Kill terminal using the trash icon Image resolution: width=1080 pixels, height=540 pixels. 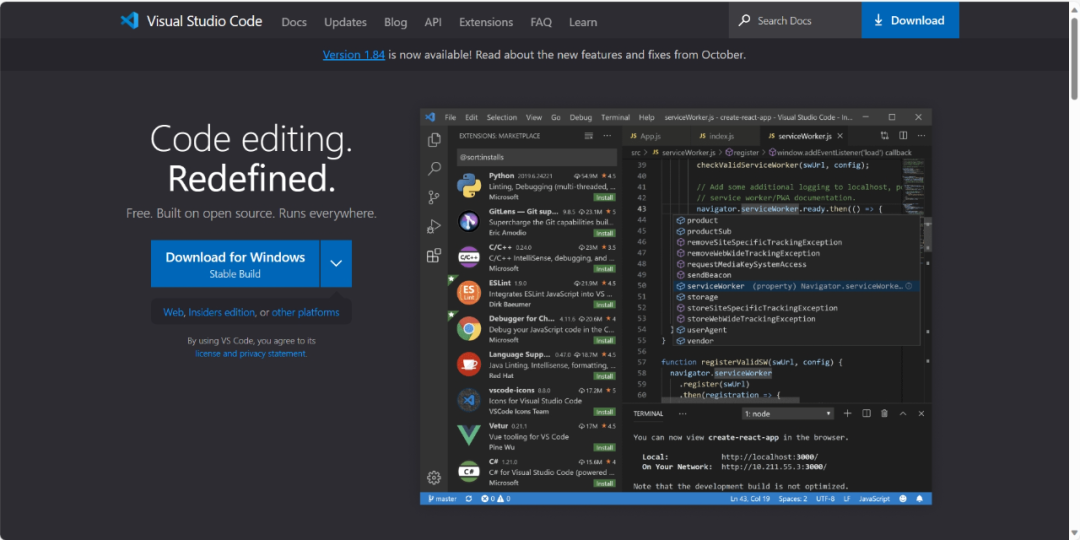pos(884,413)
